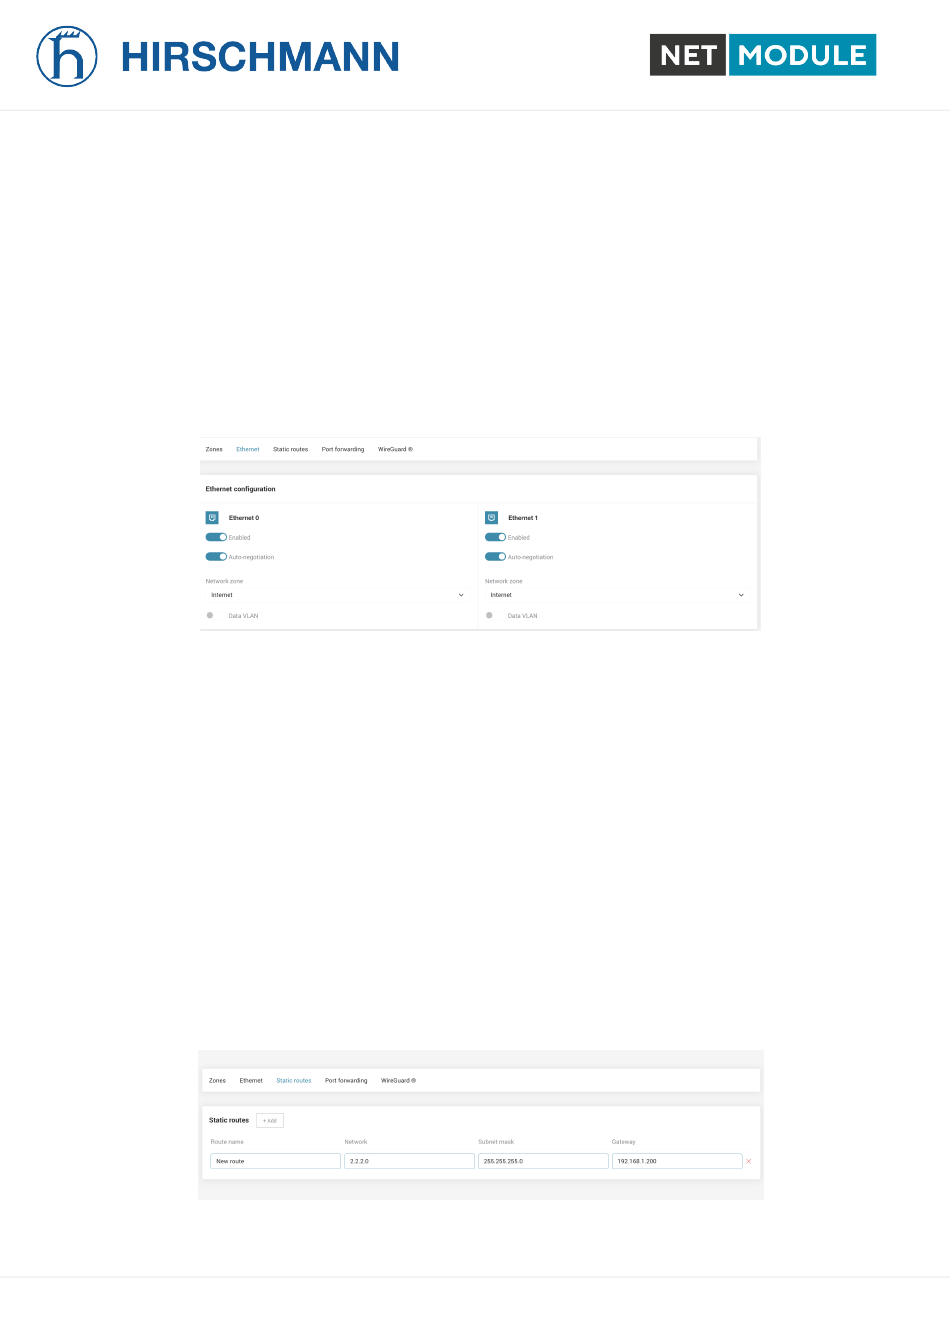Click the Subnet mask column header
Image resolution: width=950 pixels, height=1344 pixels.
496,1142
